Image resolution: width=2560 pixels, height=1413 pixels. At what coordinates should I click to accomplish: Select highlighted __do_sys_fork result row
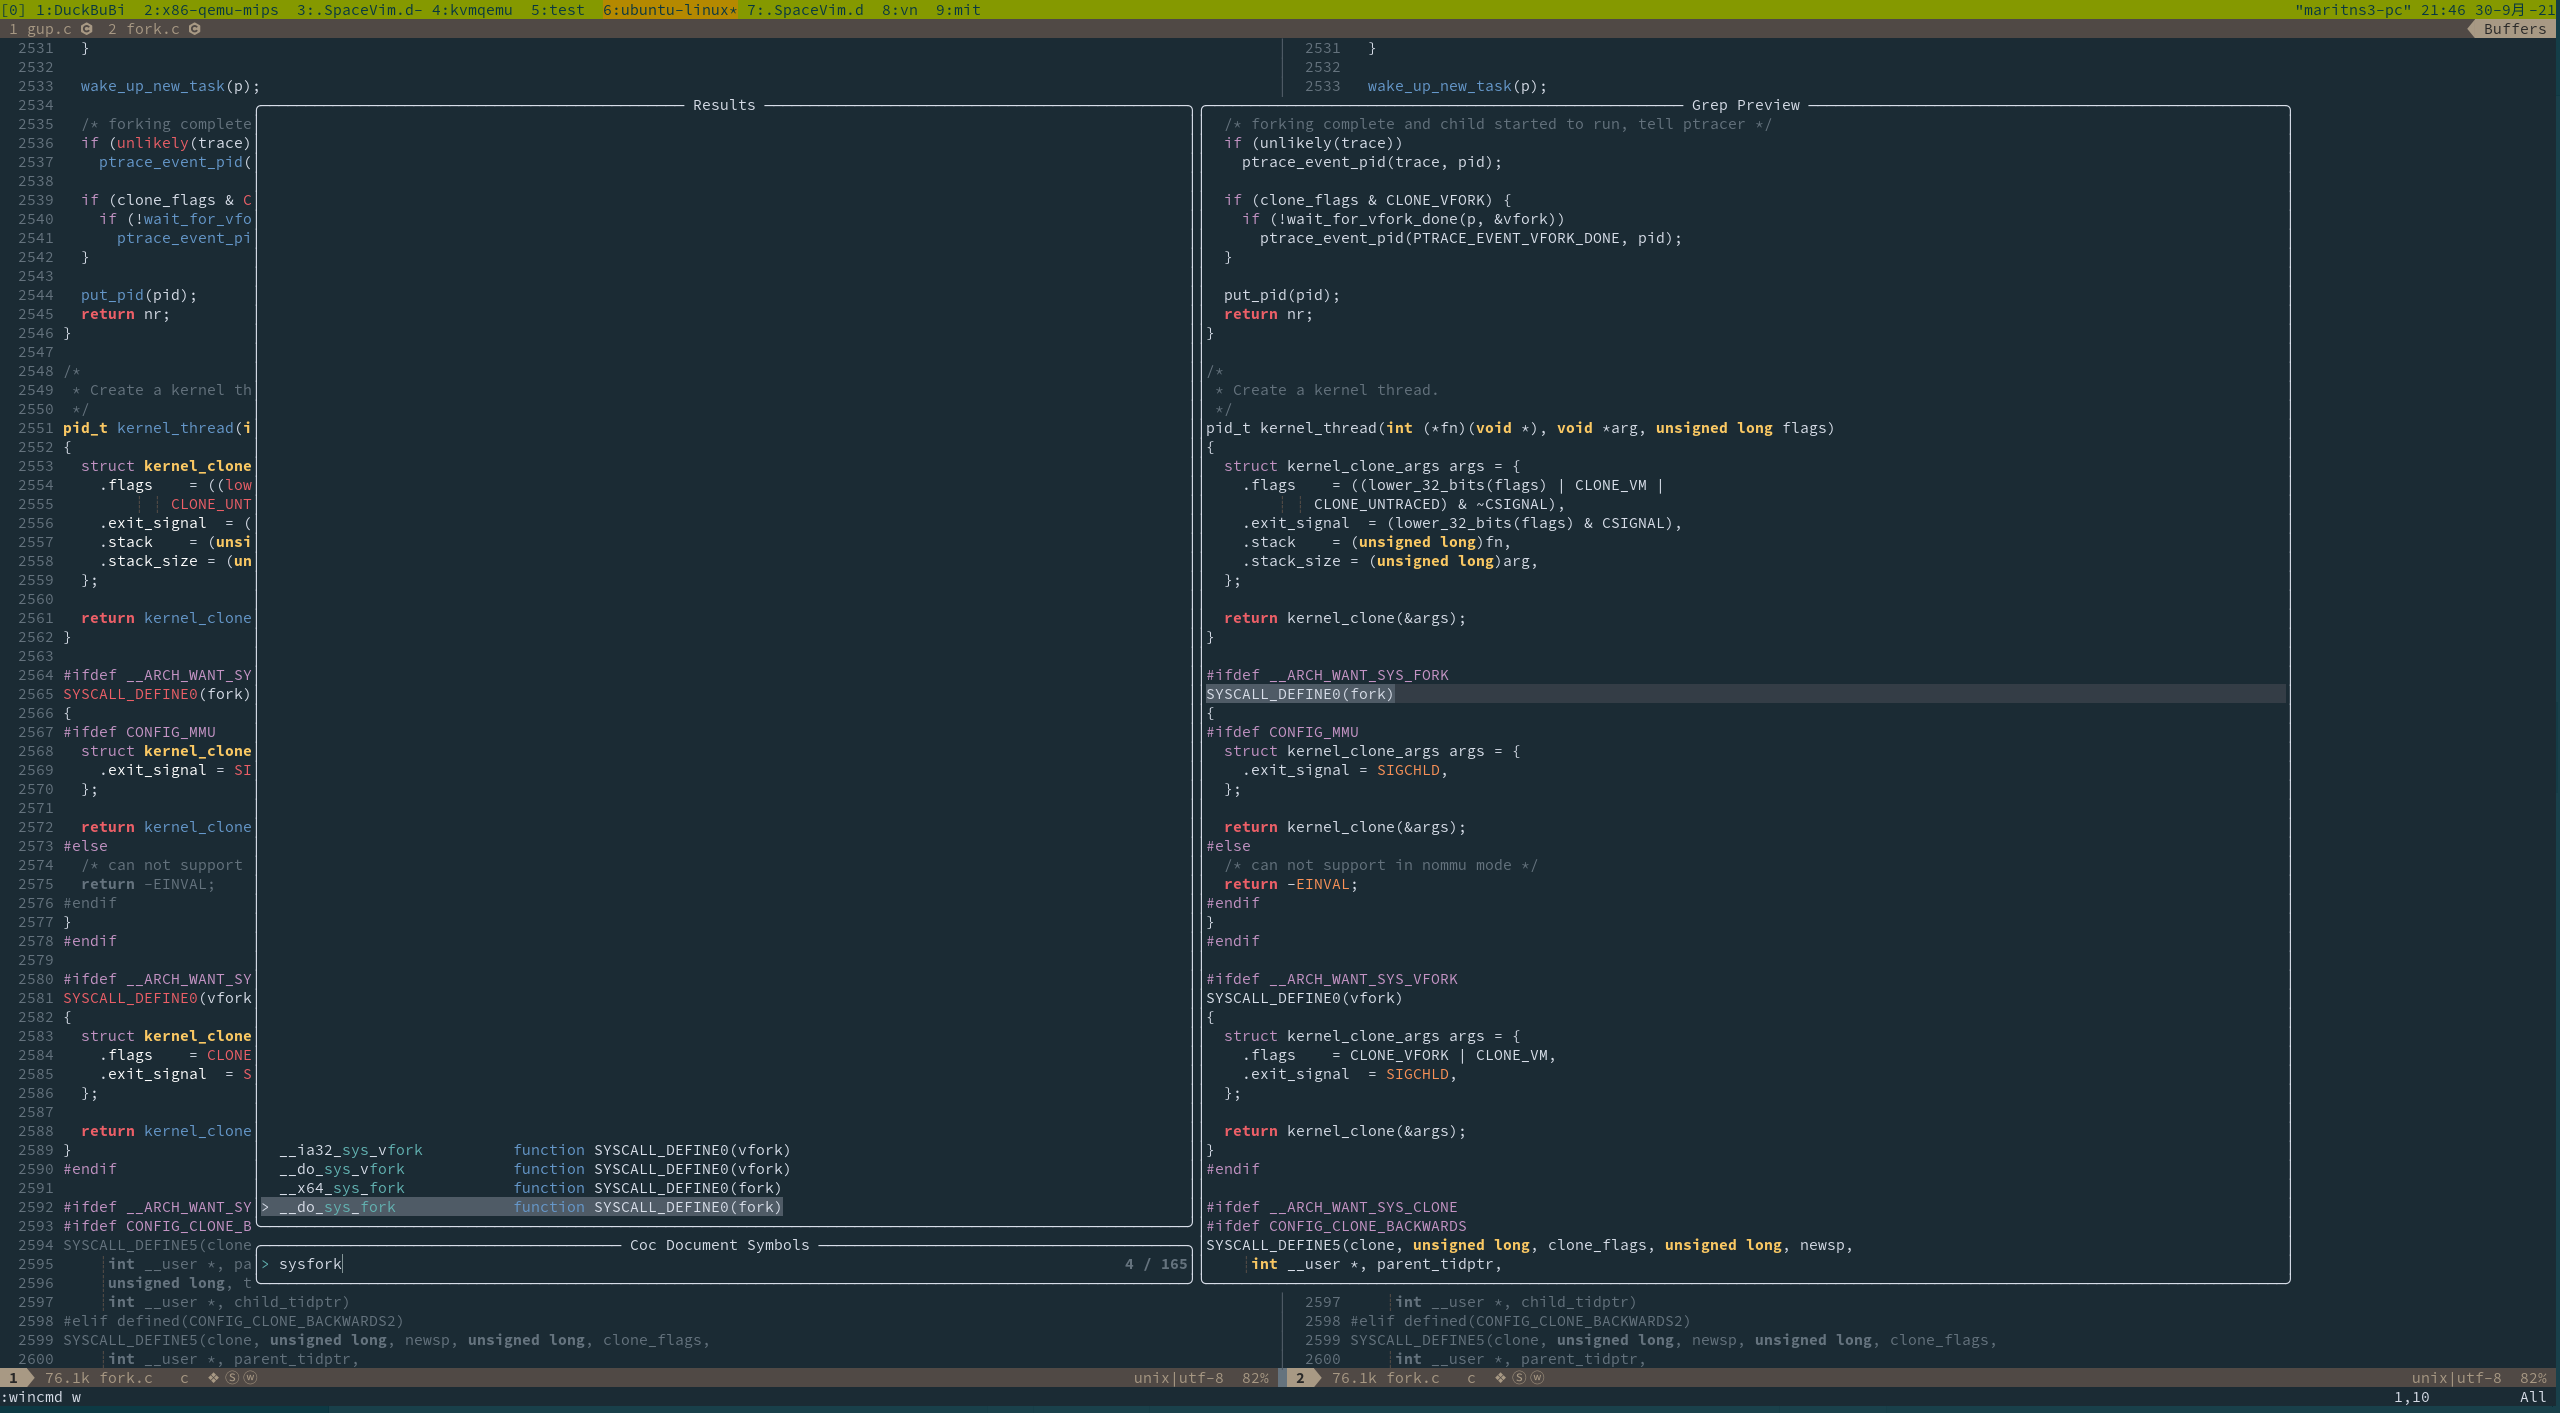click(x=522, y=1207)
